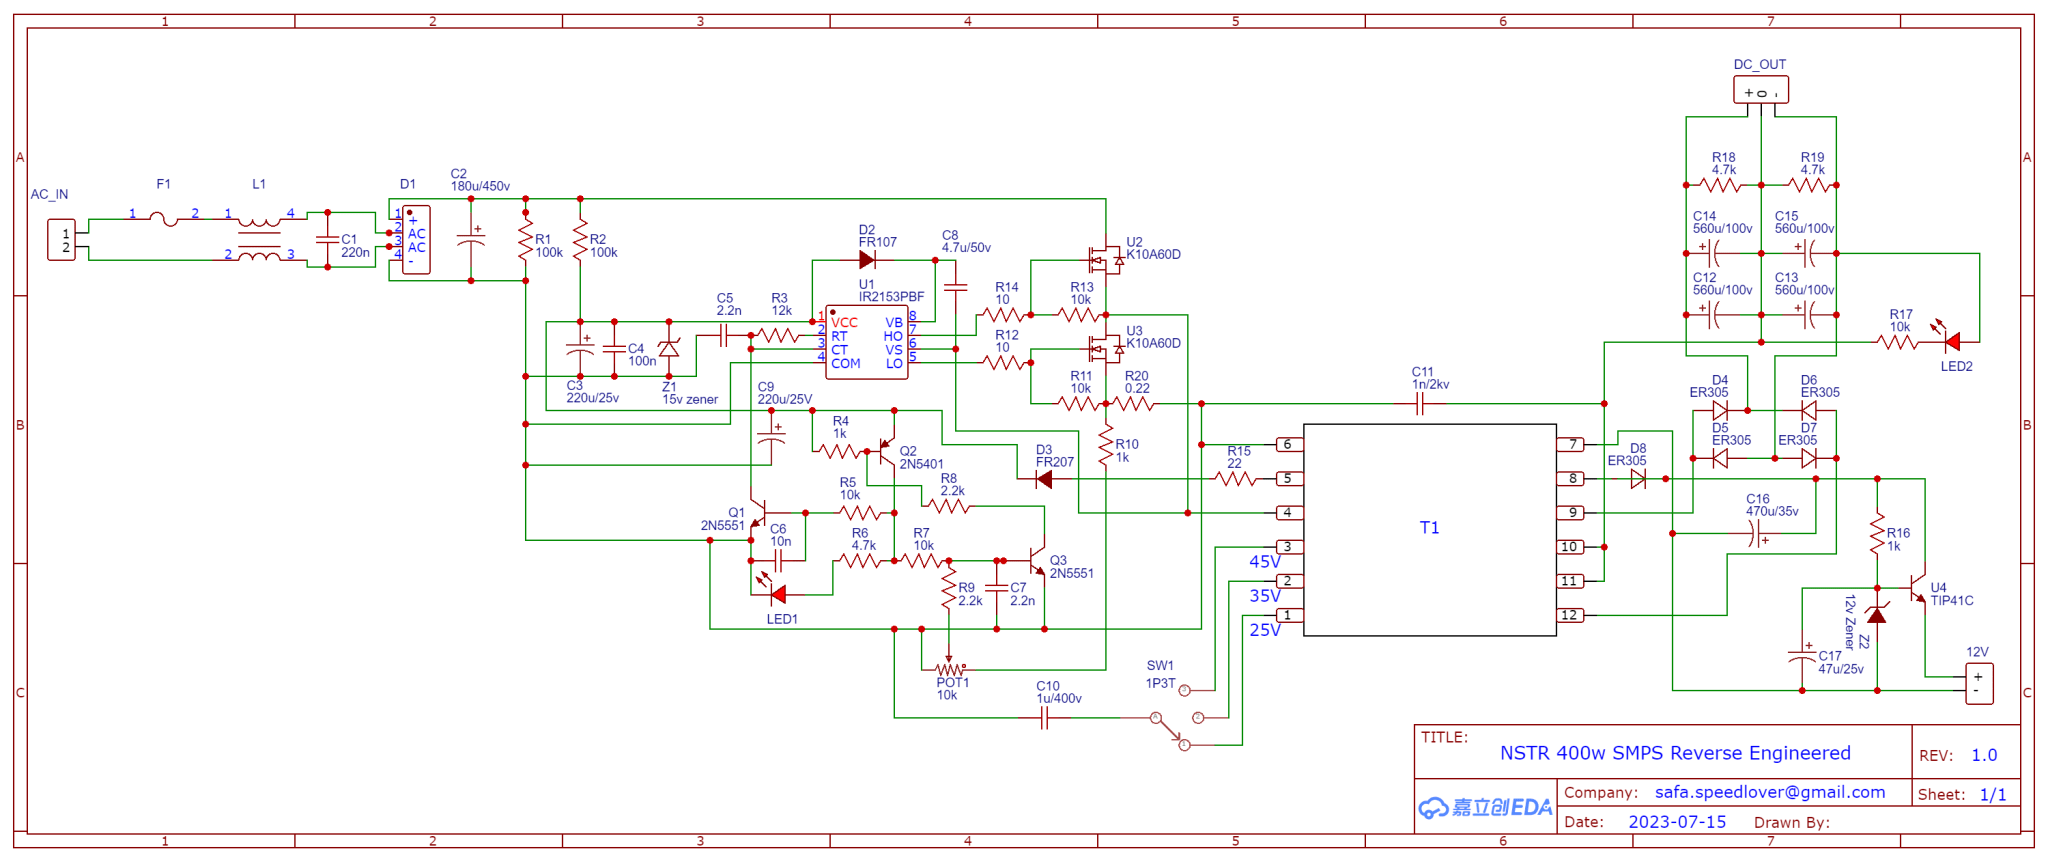The image size is (2048, 862).
Task: Select the Q3 2N5551 transistor symbol
Action: [1037, 560]
